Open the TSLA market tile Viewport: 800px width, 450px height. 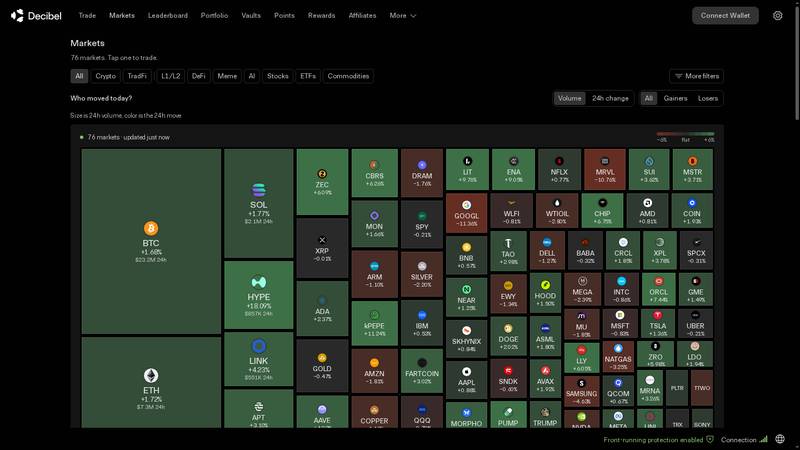point(658,323)
